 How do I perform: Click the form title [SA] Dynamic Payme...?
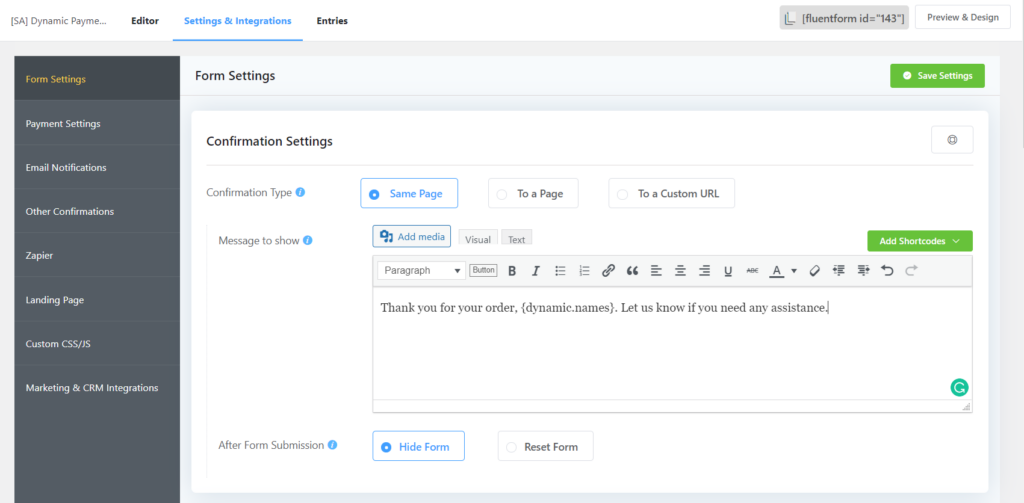pos(59,21)
